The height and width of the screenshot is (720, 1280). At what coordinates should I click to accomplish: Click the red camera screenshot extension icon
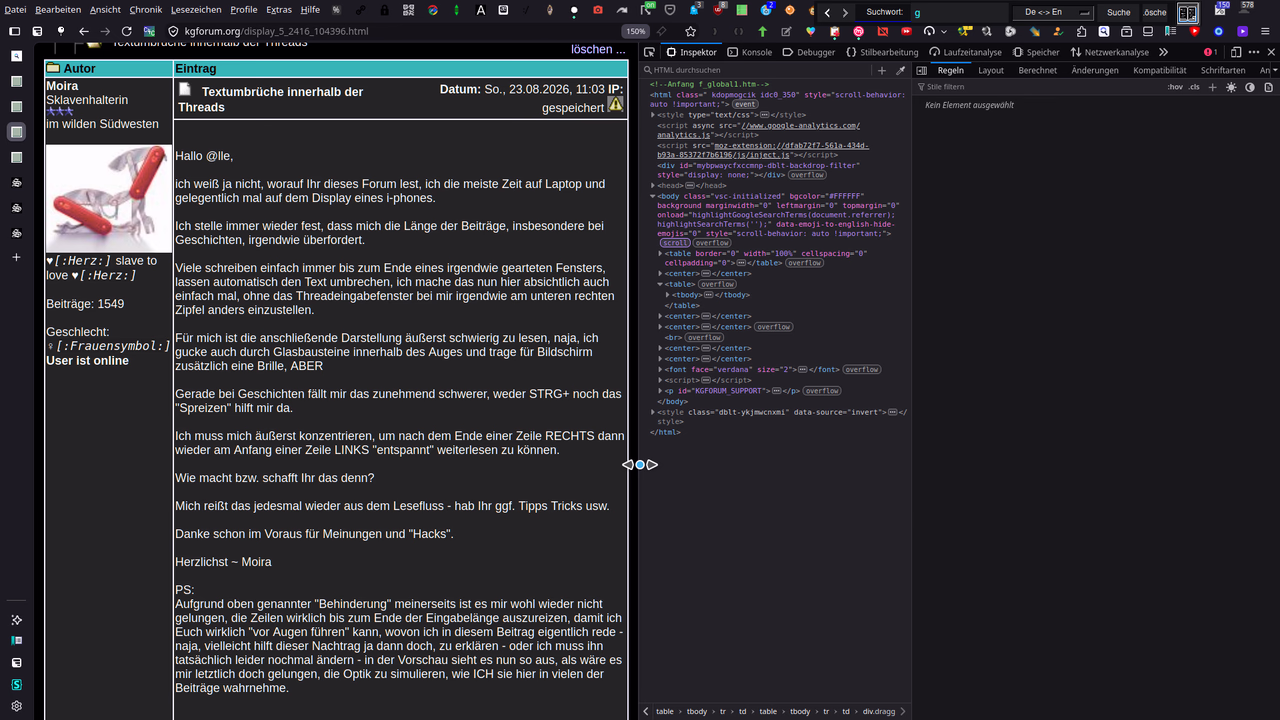(x=598, y=11)
